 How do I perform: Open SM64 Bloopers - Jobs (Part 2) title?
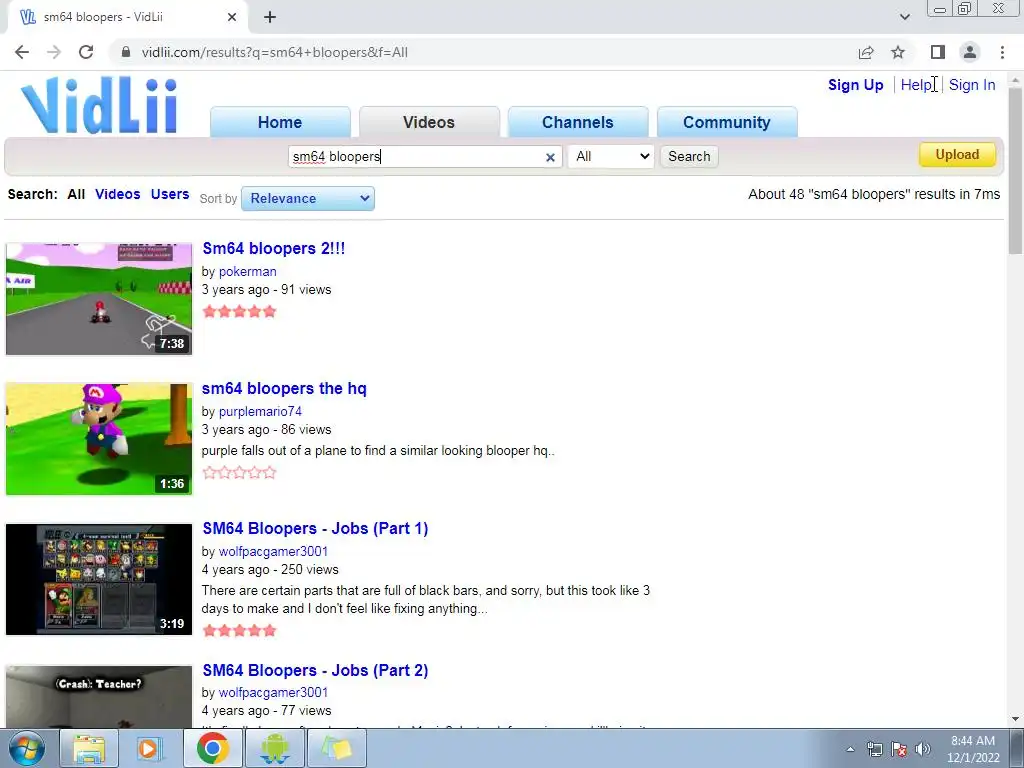315,671
